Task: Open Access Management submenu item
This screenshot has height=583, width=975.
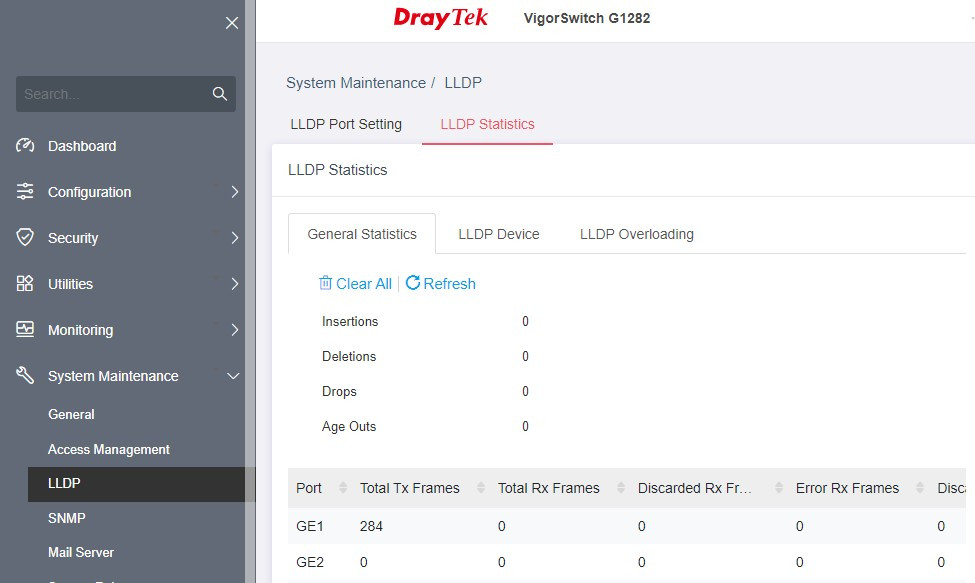Action: (x=109, y=449)
